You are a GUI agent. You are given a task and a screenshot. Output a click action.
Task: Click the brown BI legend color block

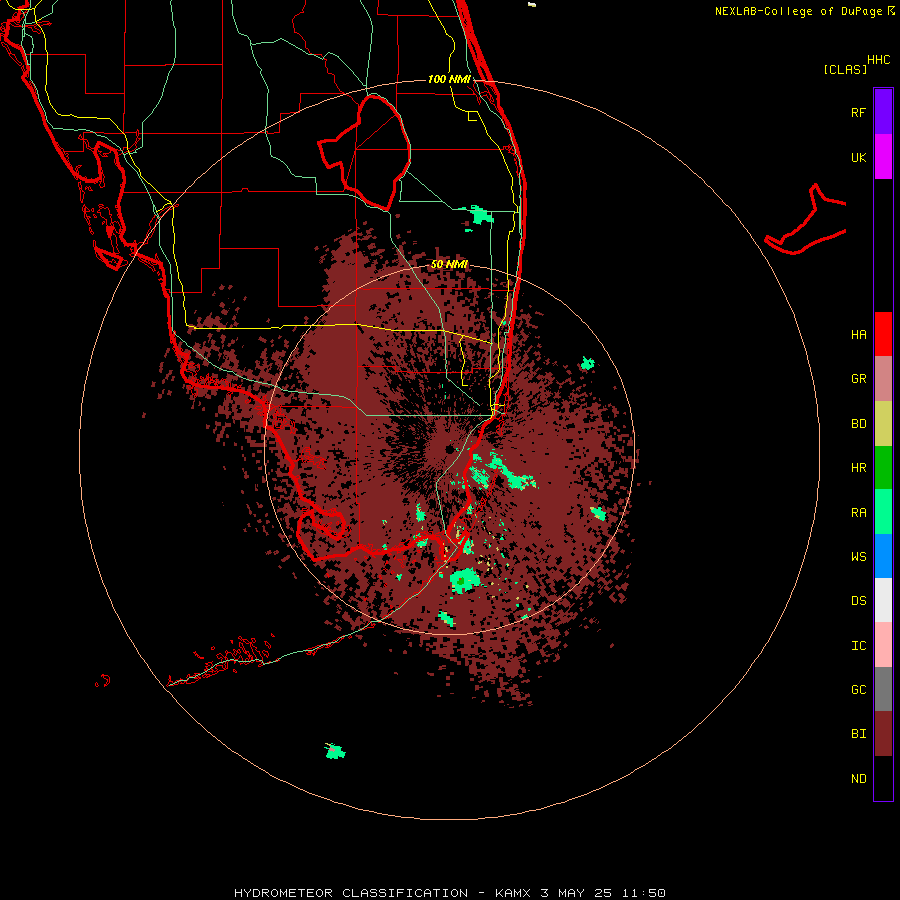pos(883,734)
